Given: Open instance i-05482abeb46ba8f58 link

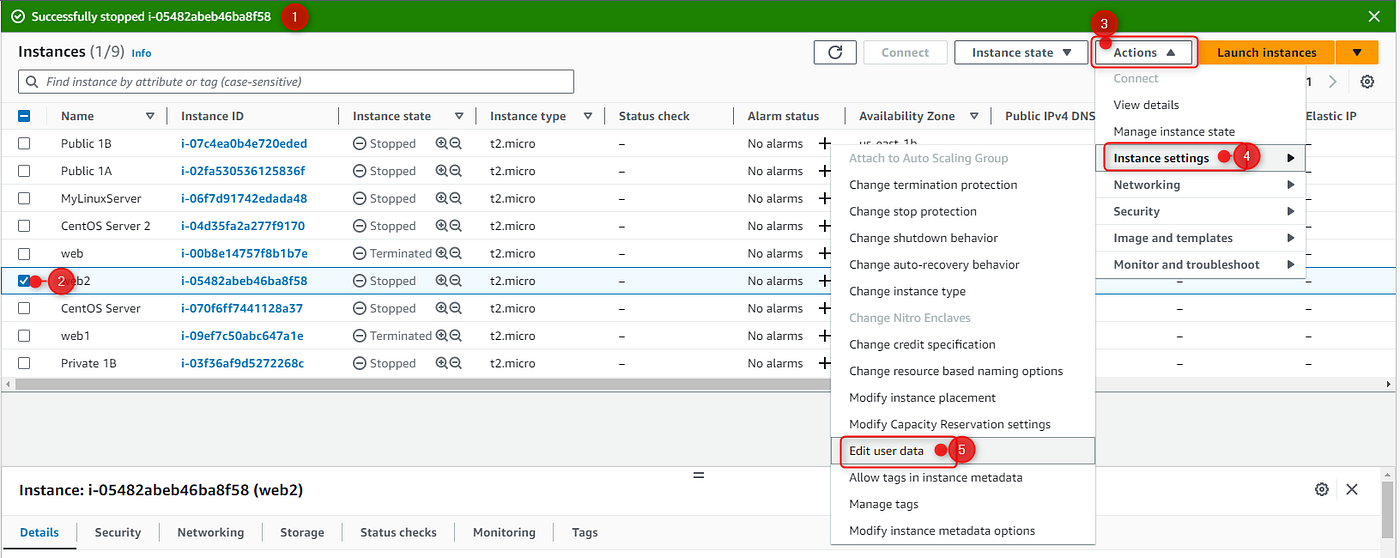Looking at the screenshot, I should [x=244, y=281].
